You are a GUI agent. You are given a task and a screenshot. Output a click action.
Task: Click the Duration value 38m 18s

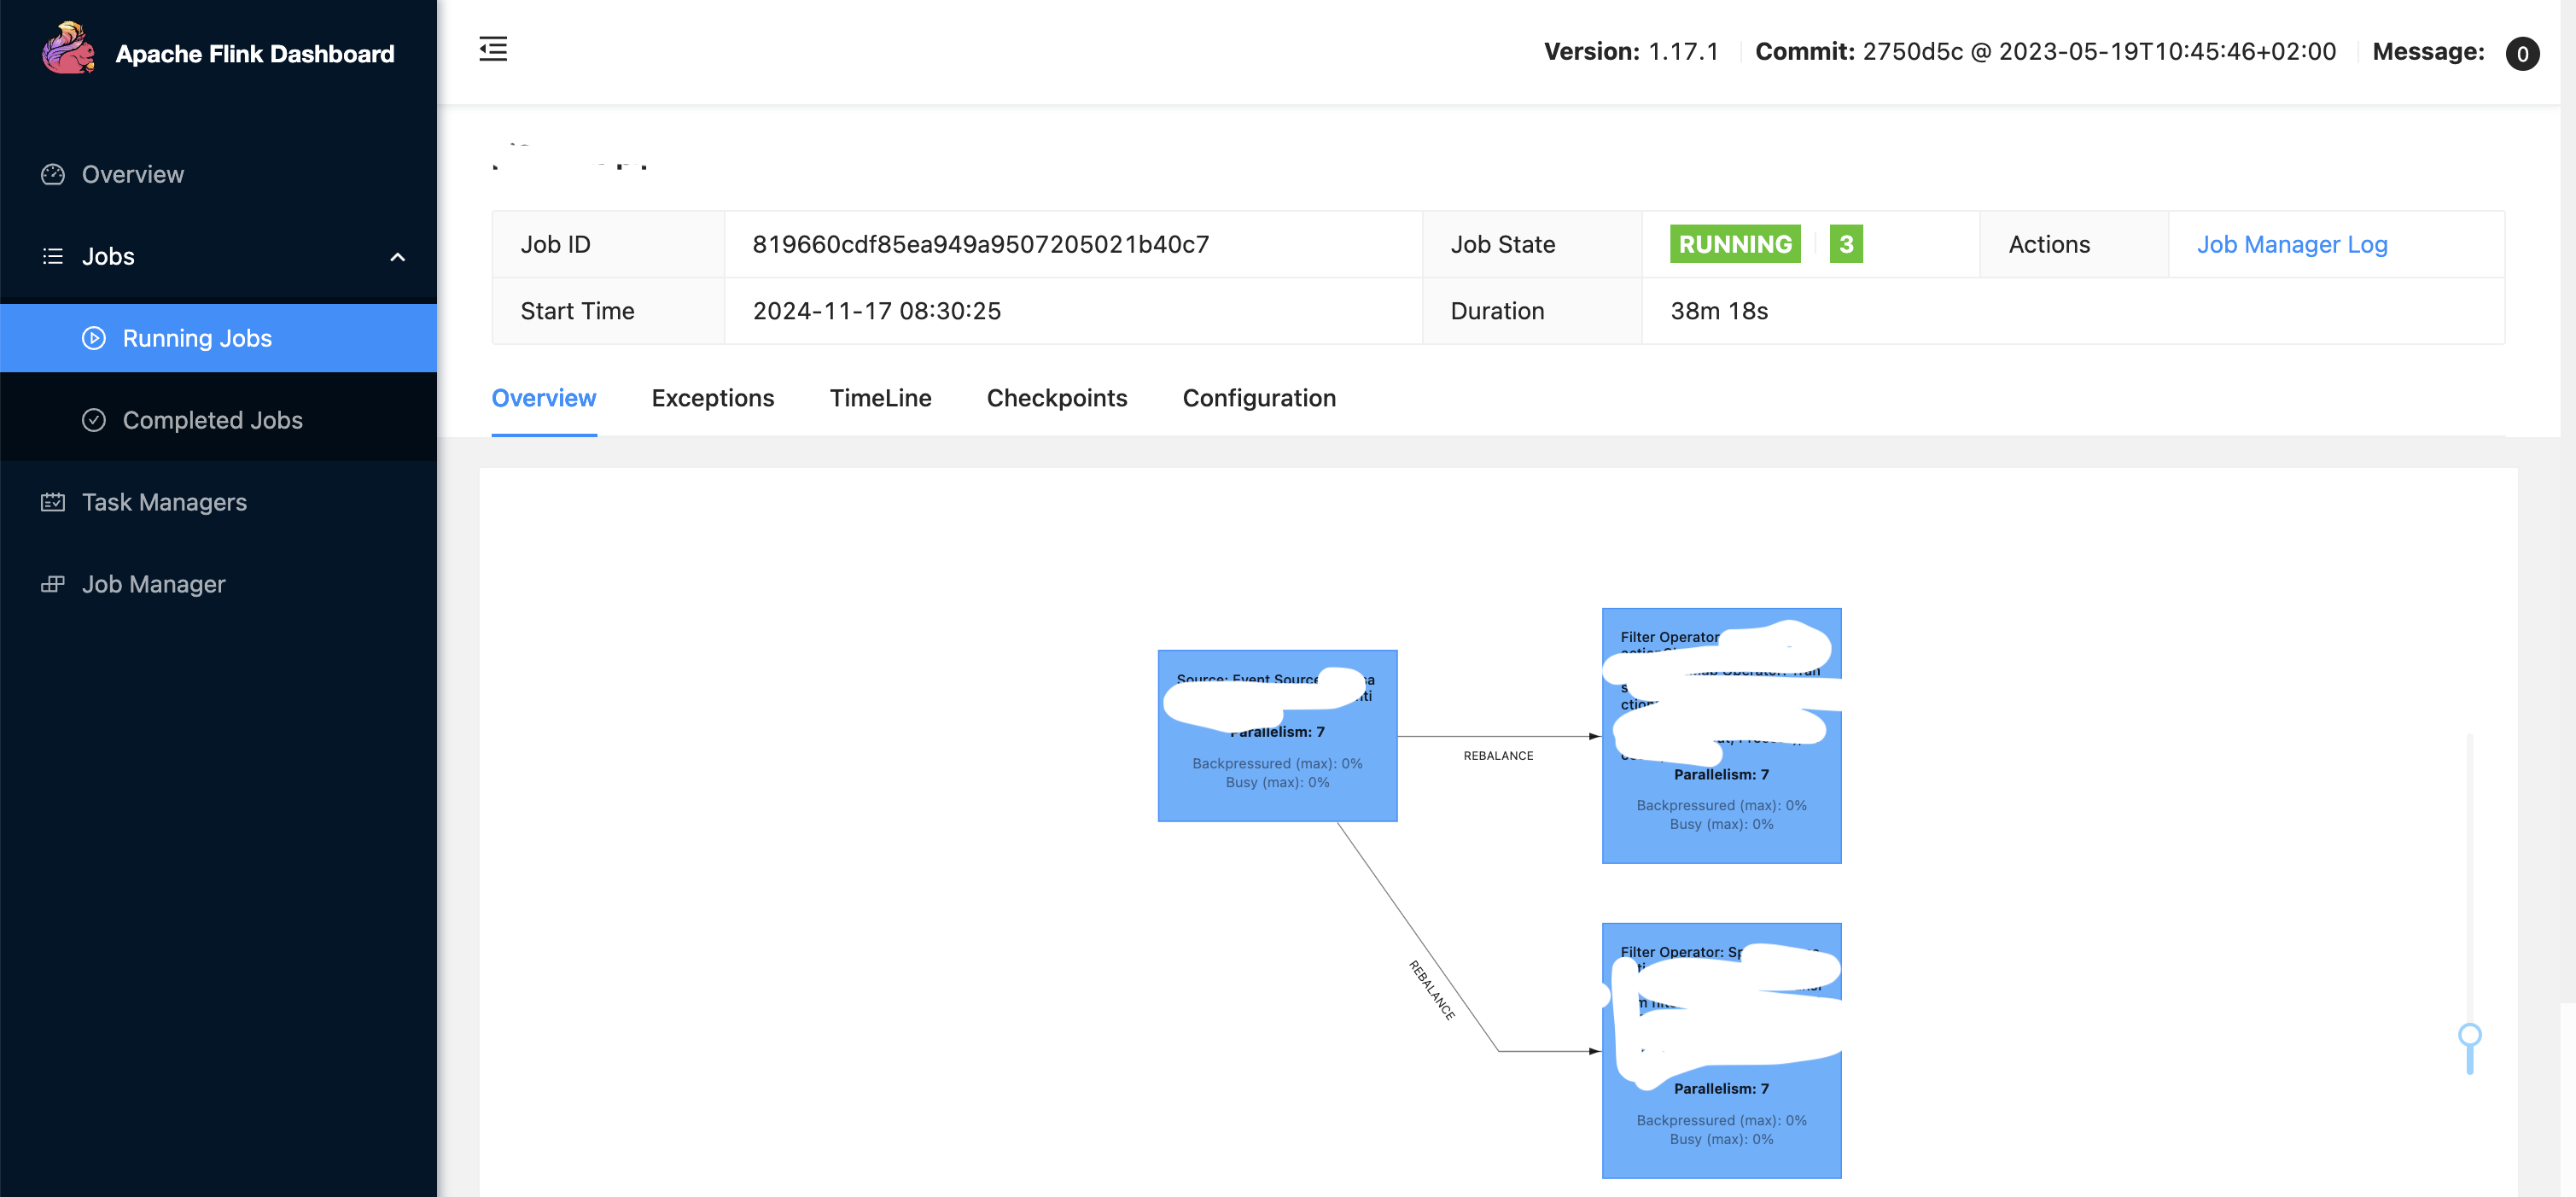pyautogui.click(x=1719, y=311)
